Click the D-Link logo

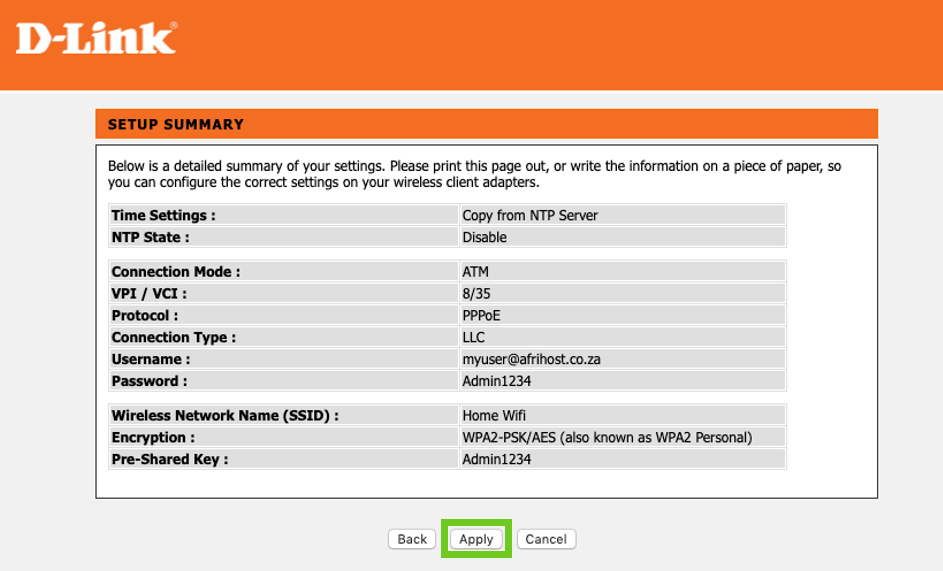(96, 38)
